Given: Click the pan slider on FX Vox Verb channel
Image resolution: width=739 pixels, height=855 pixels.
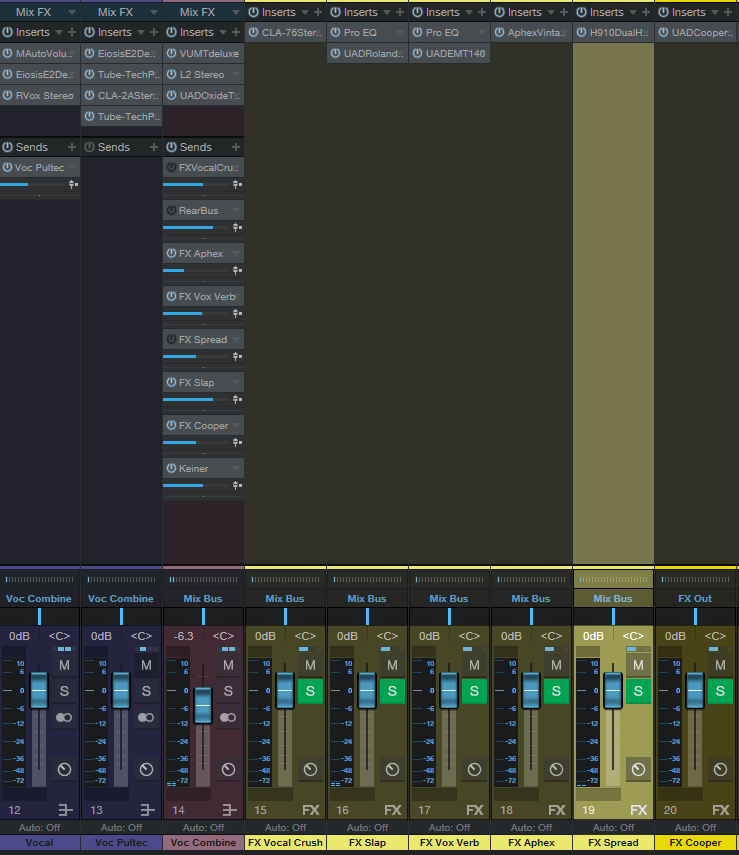Looking at the screenshot, I should point(449,617).
